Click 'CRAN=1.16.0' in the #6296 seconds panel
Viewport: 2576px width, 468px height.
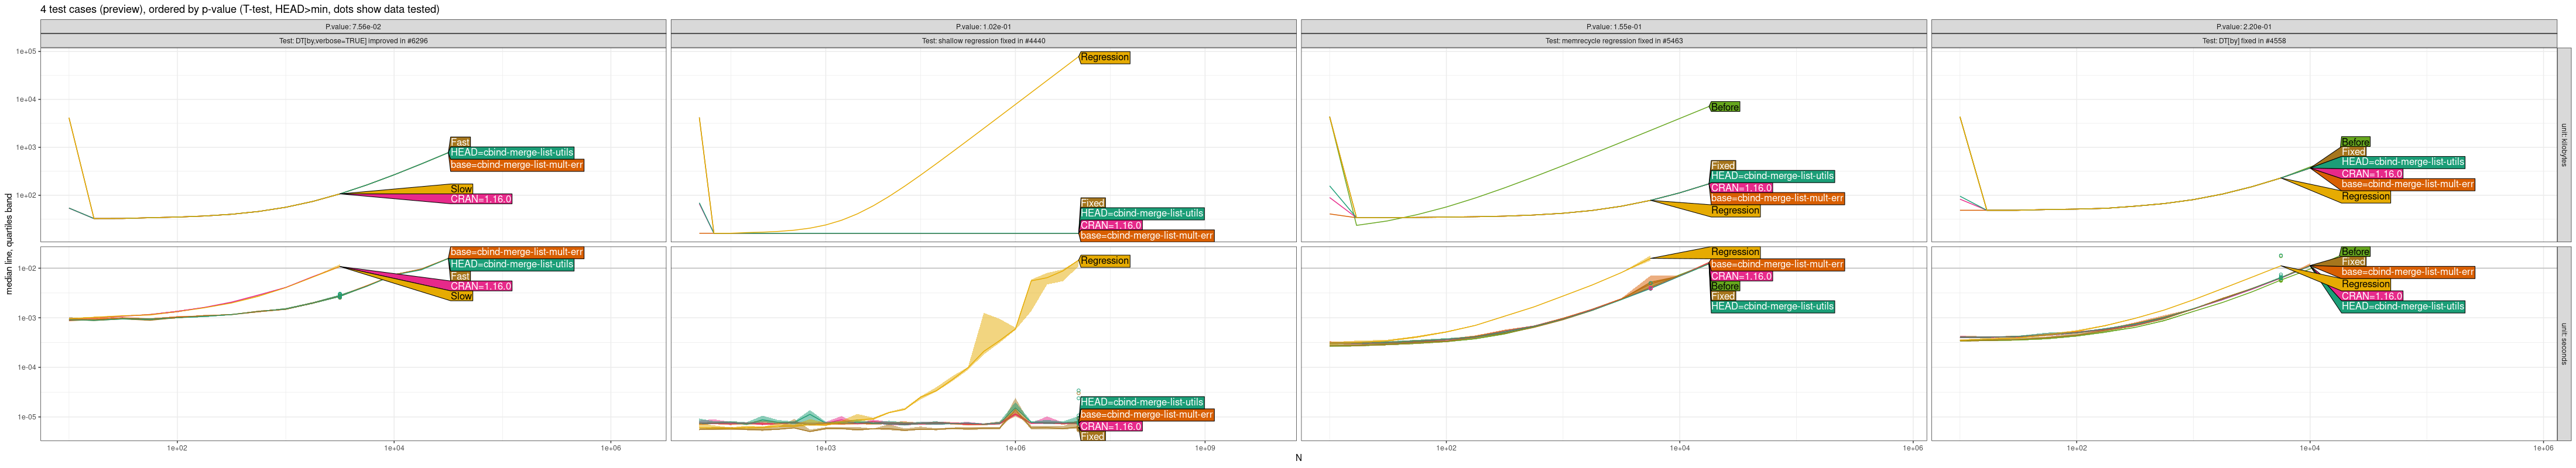pos(481,286)
